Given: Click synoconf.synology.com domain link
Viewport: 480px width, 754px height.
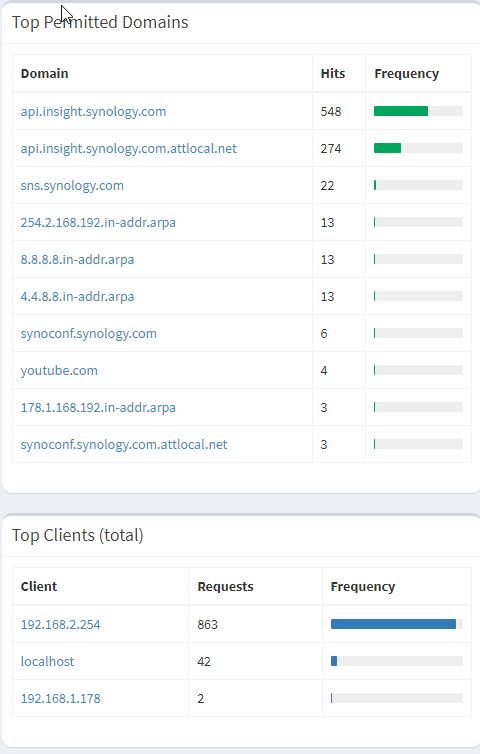Looking at the screenshot, I should [88, 333].
